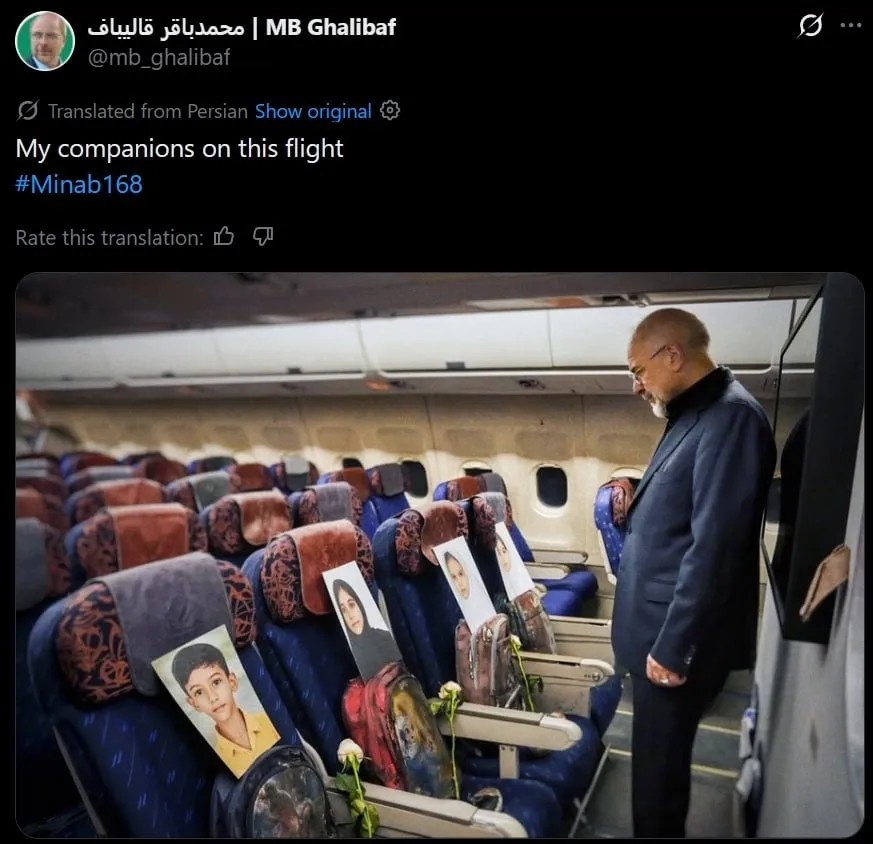The width and height of the screenshot is (873, 844).
Task: Click the white rose on the front seat
Action: 351,752
